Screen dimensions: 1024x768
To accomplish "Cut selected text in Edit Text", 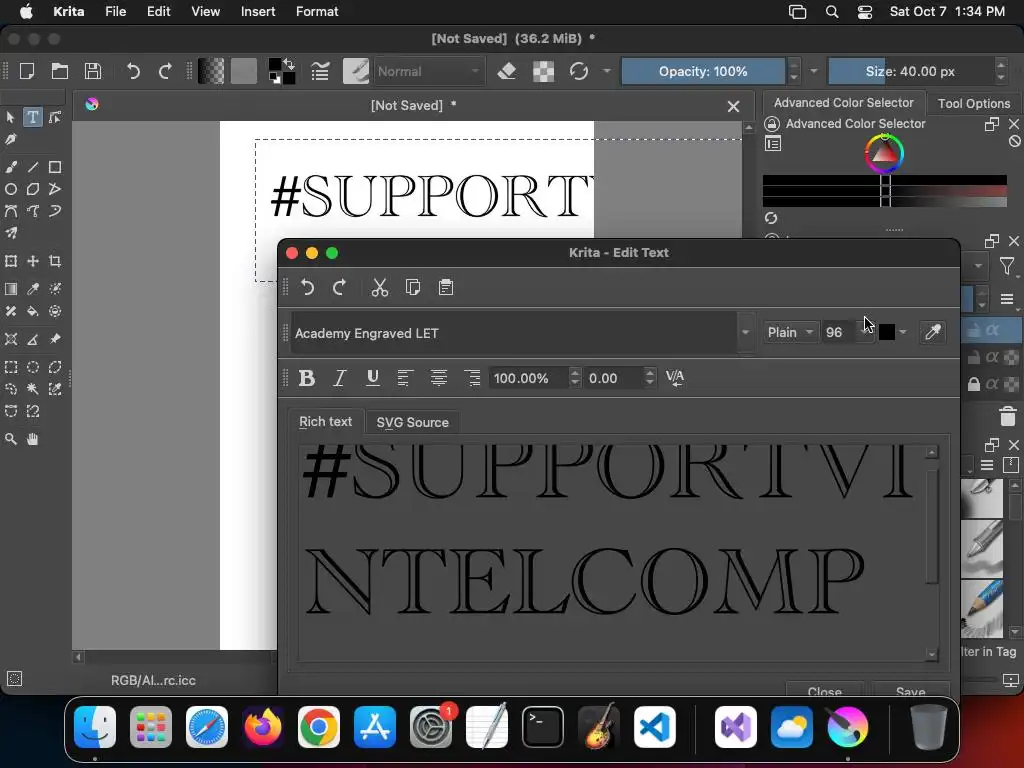I will pos(379,287).
